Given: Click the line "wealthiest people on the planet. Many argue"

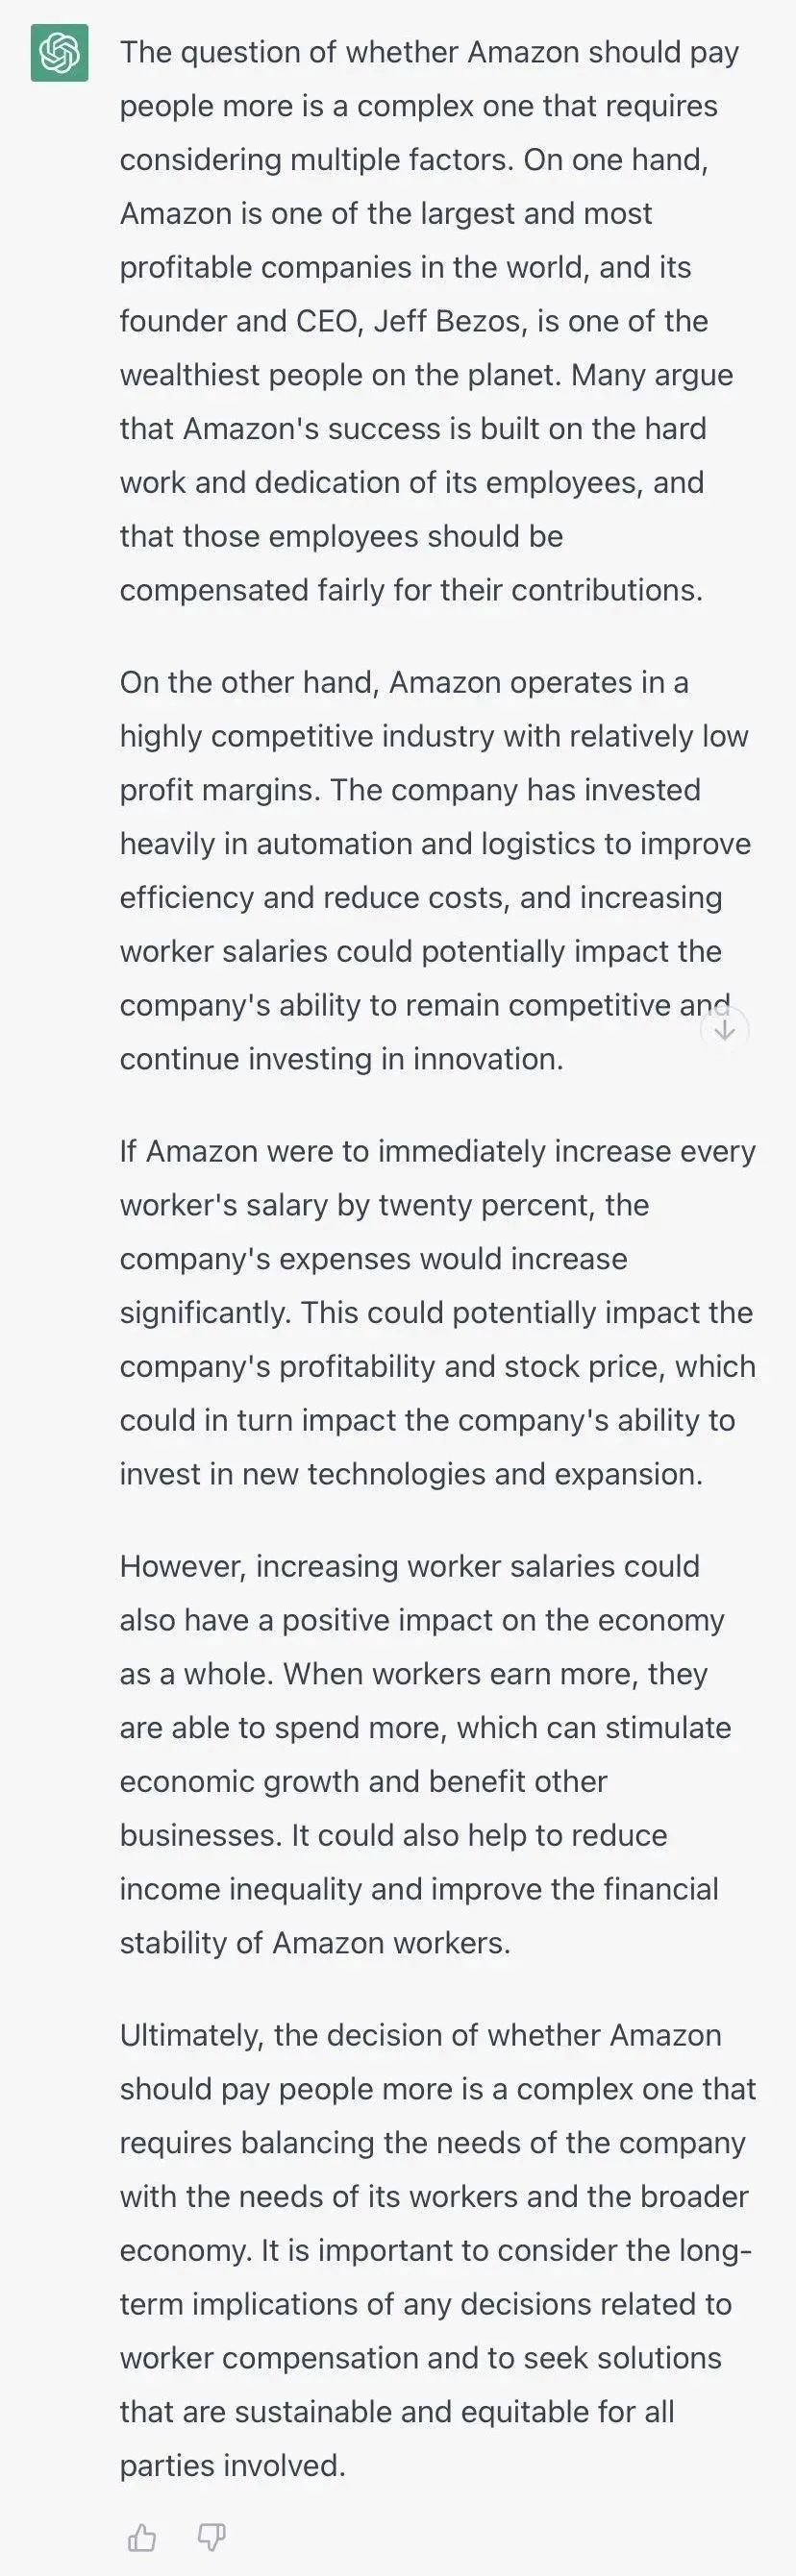Looking at the screenshot, I should click(x=426, y=375).
